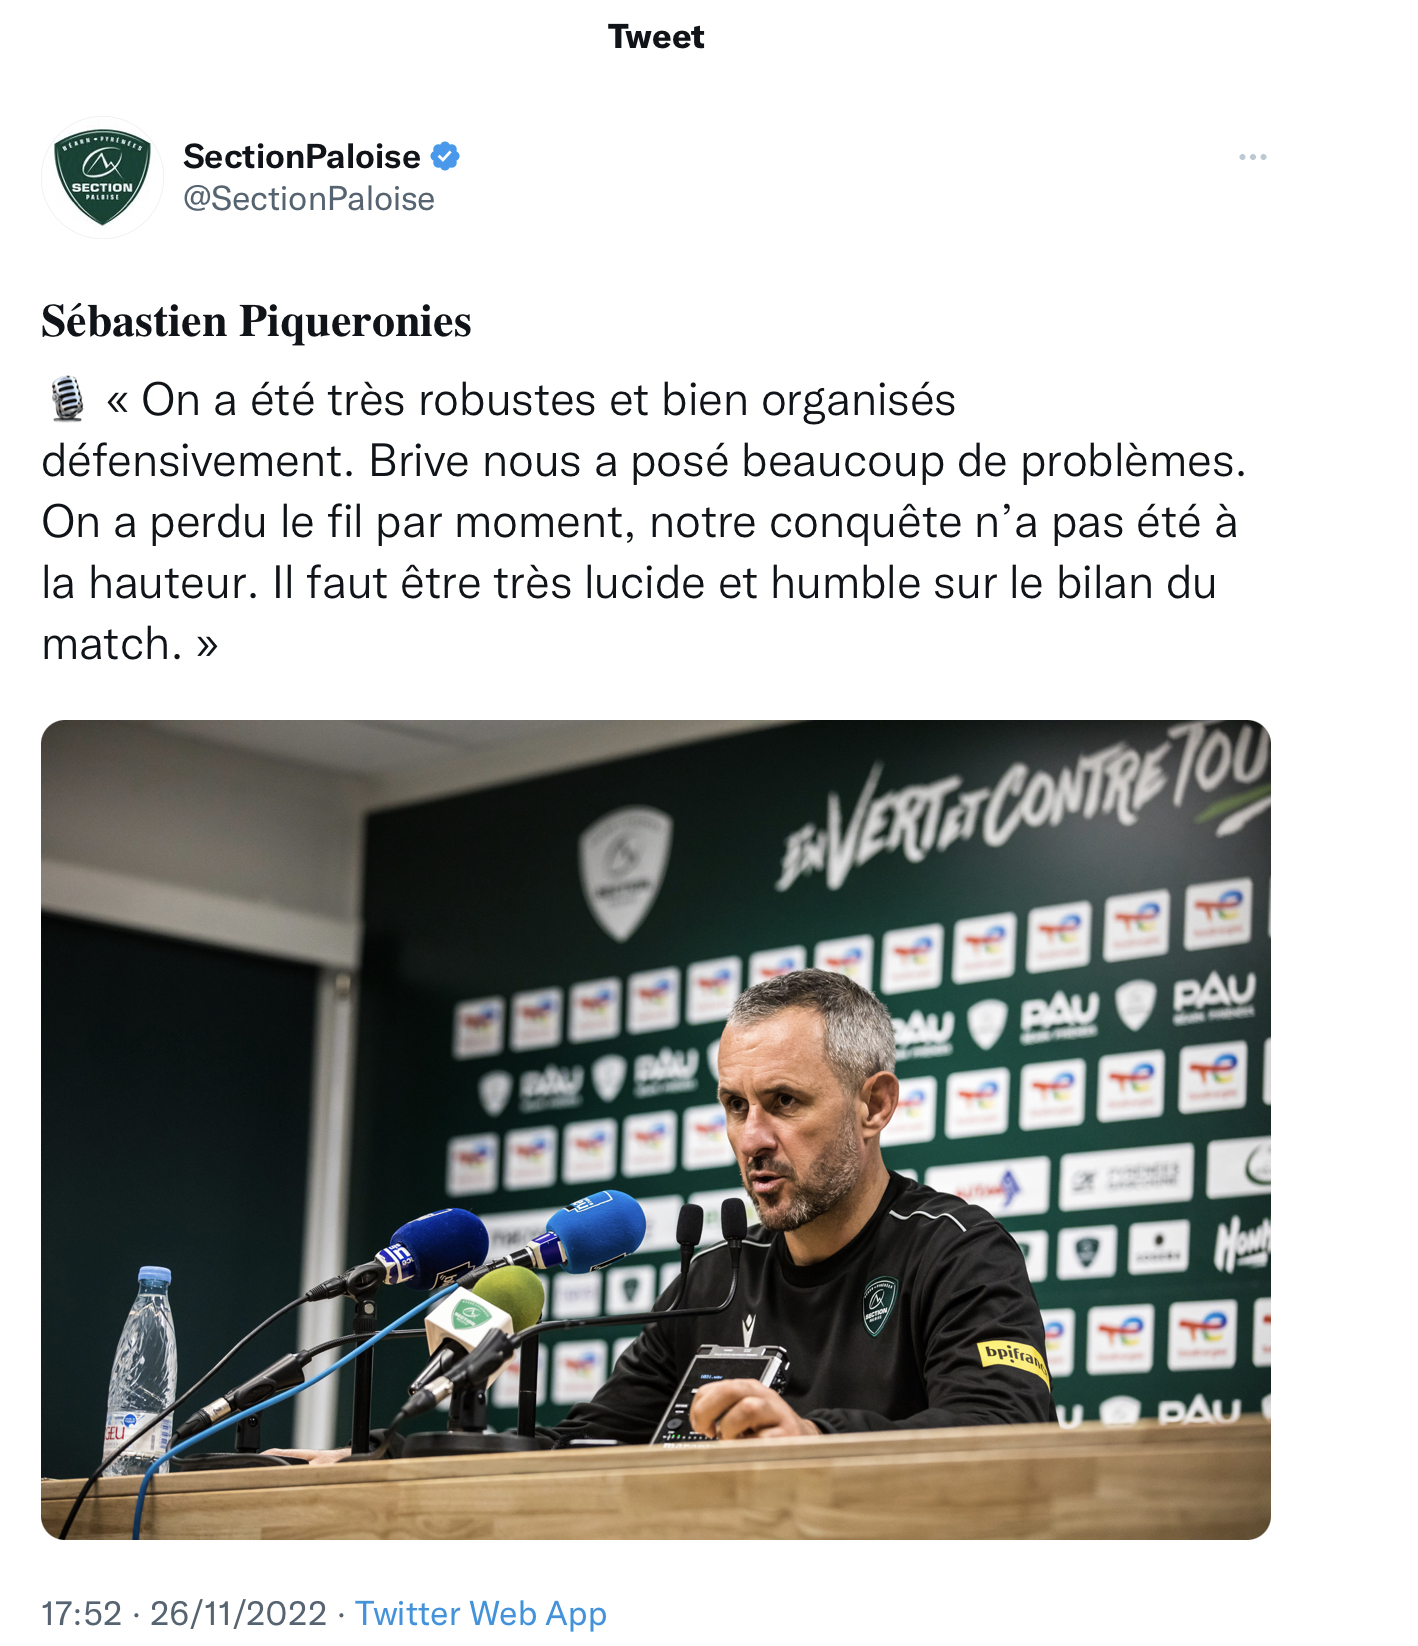Image resolution: width=1418 pixels, height=1646 pixels.
Task: Click the microphone emoji in the tweet
Action: point(67,399)
